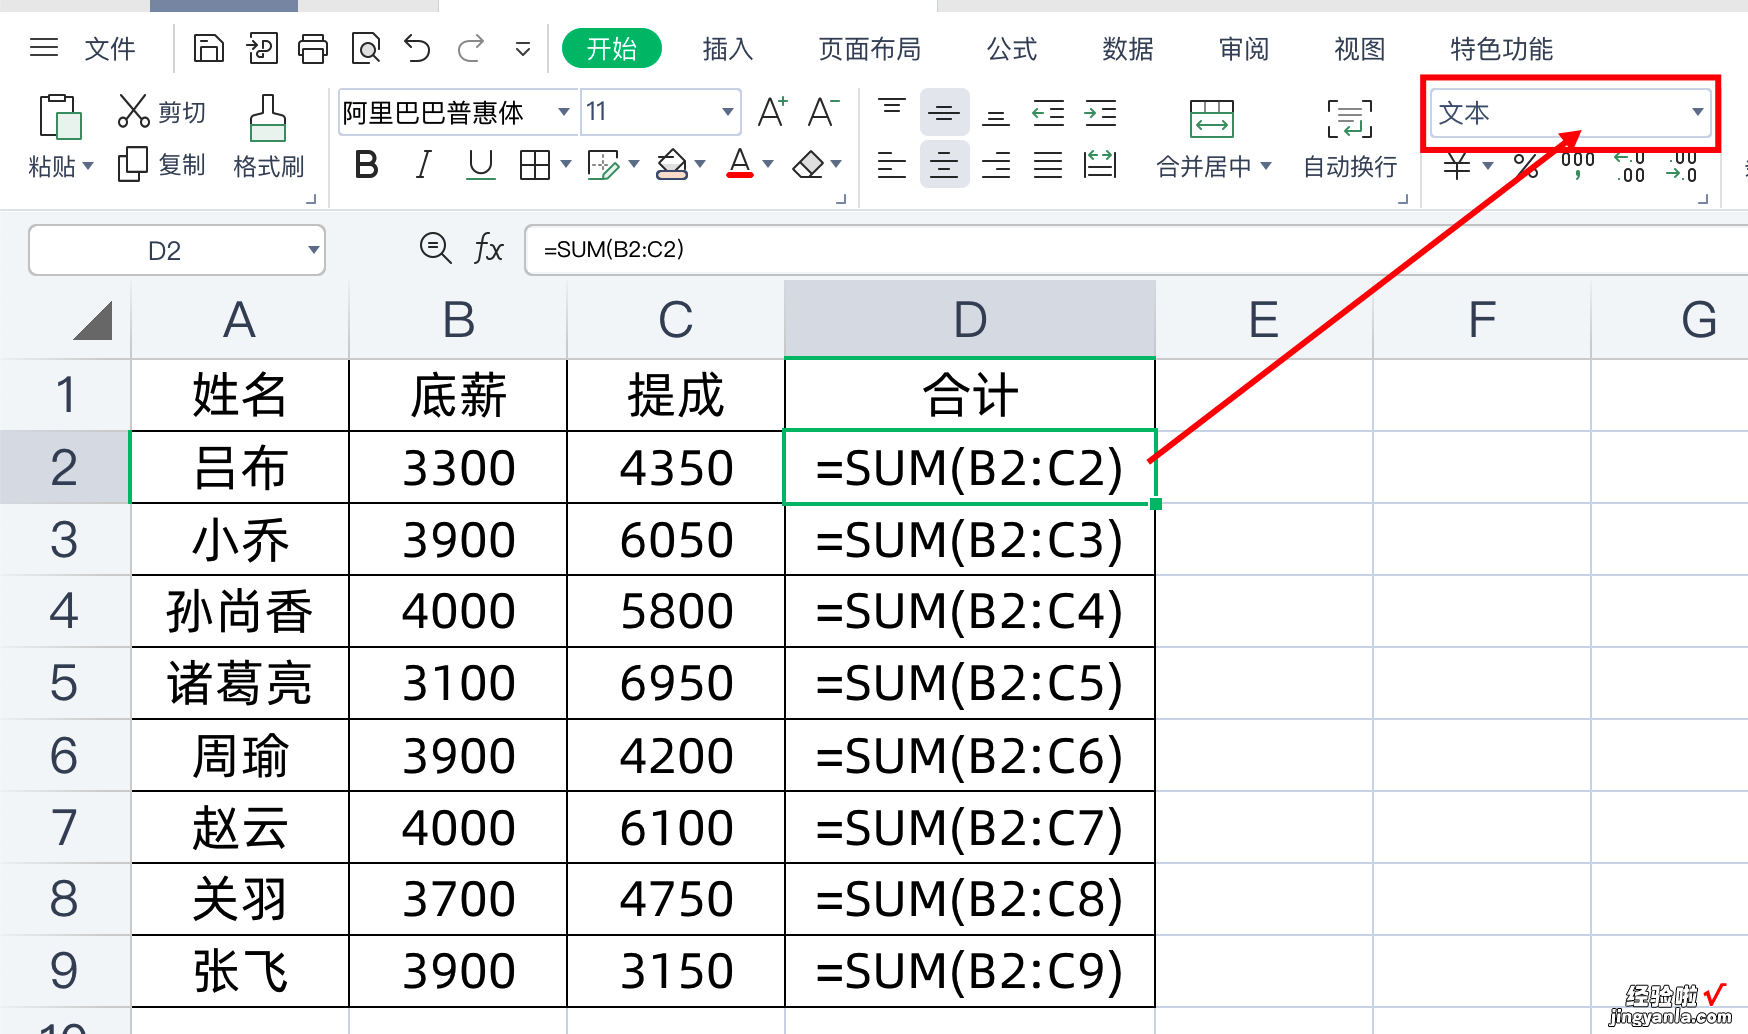Decrease font size with A- icon

tap(823, 112)
